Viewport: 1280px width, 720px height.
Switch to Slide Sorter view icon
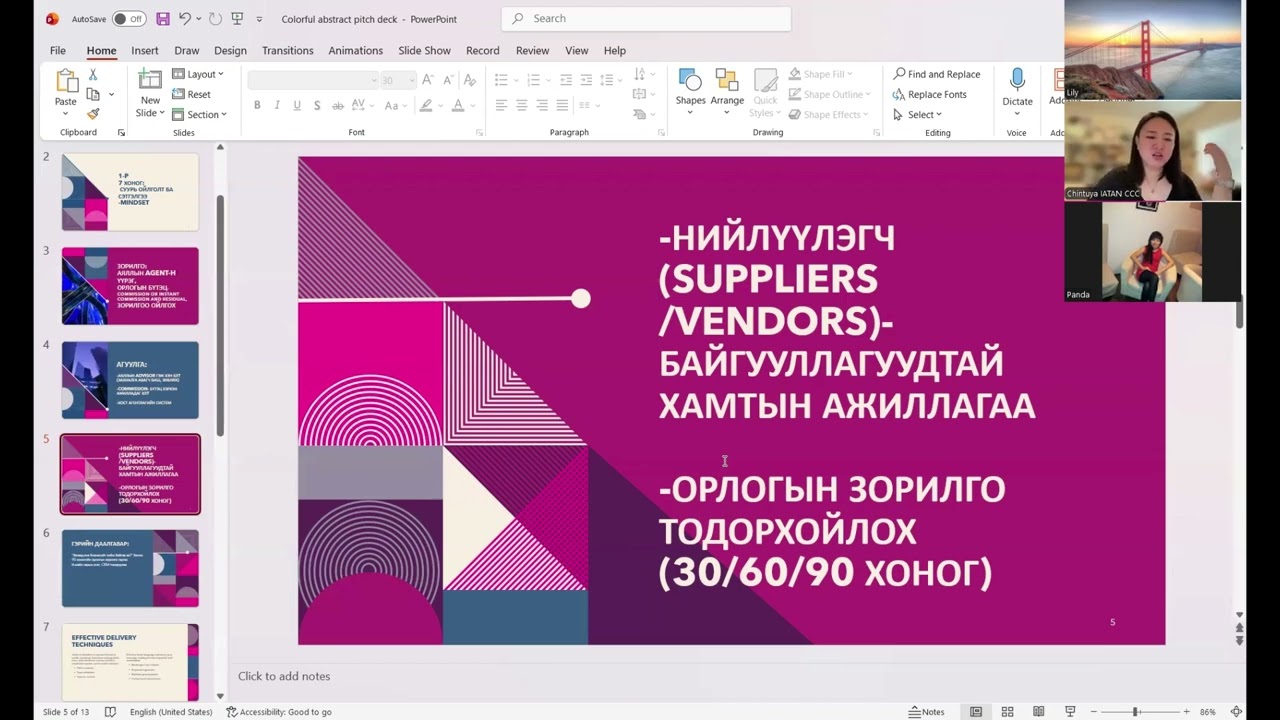(1008, 712)
